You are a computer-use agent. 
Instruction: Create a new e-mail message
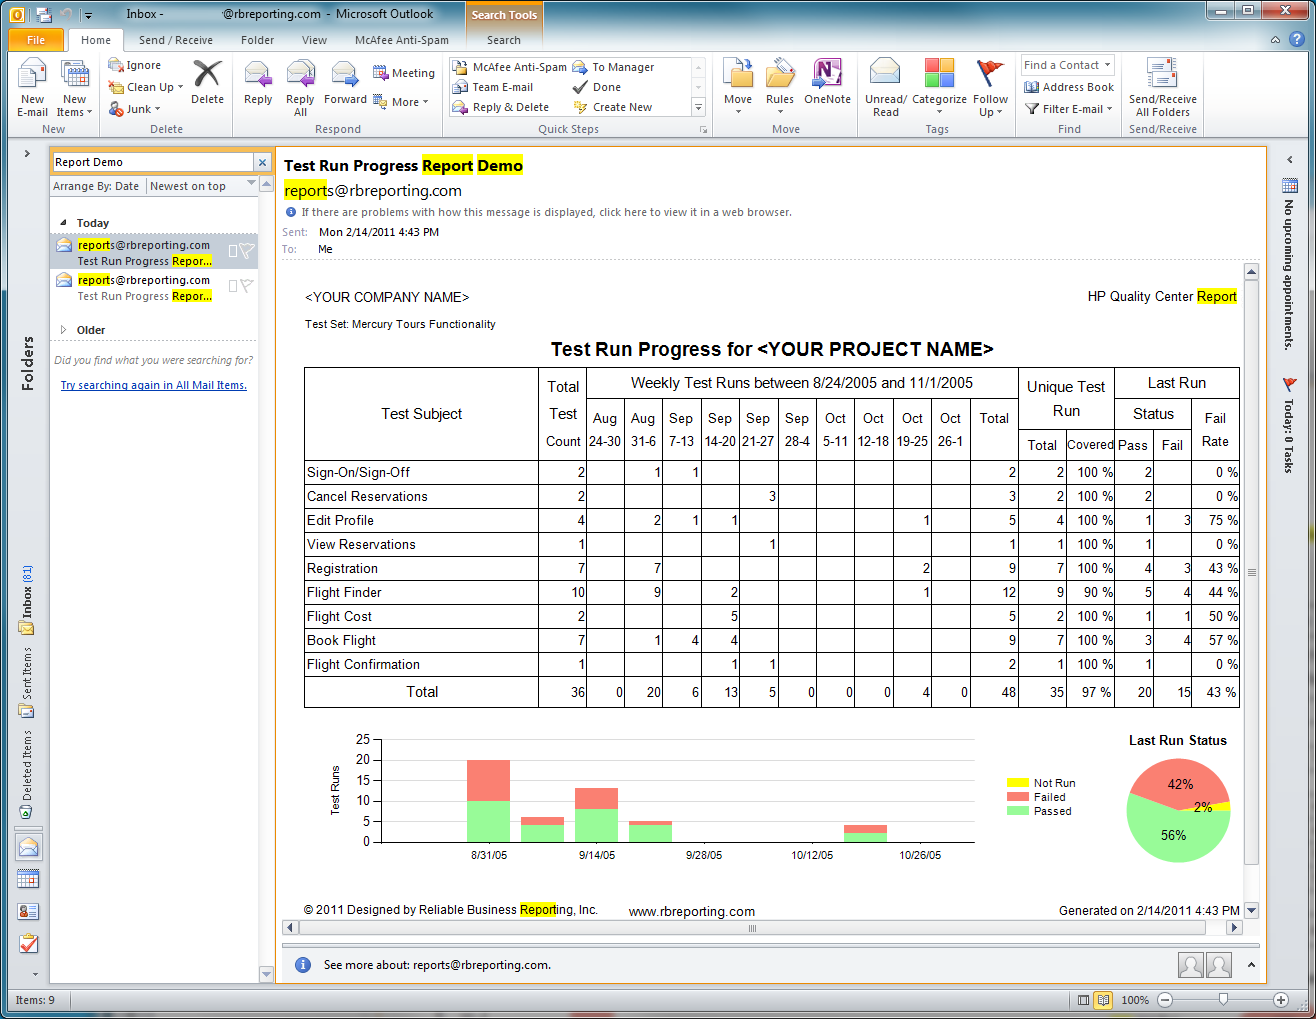[x=32, y=85]
